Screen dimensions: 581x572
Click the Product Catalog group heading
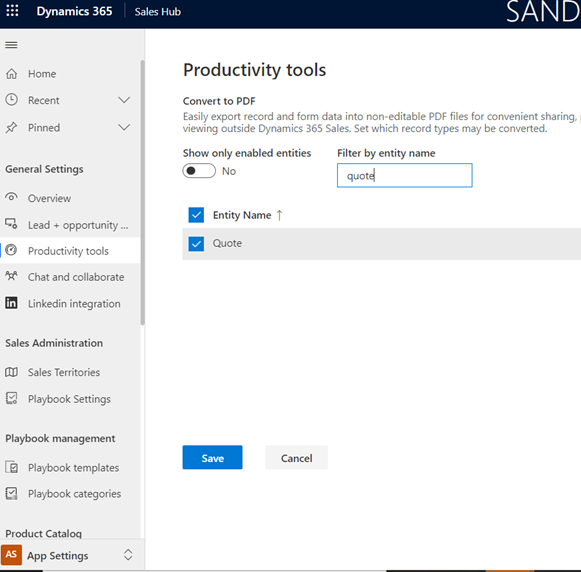[x=43, y=533]
